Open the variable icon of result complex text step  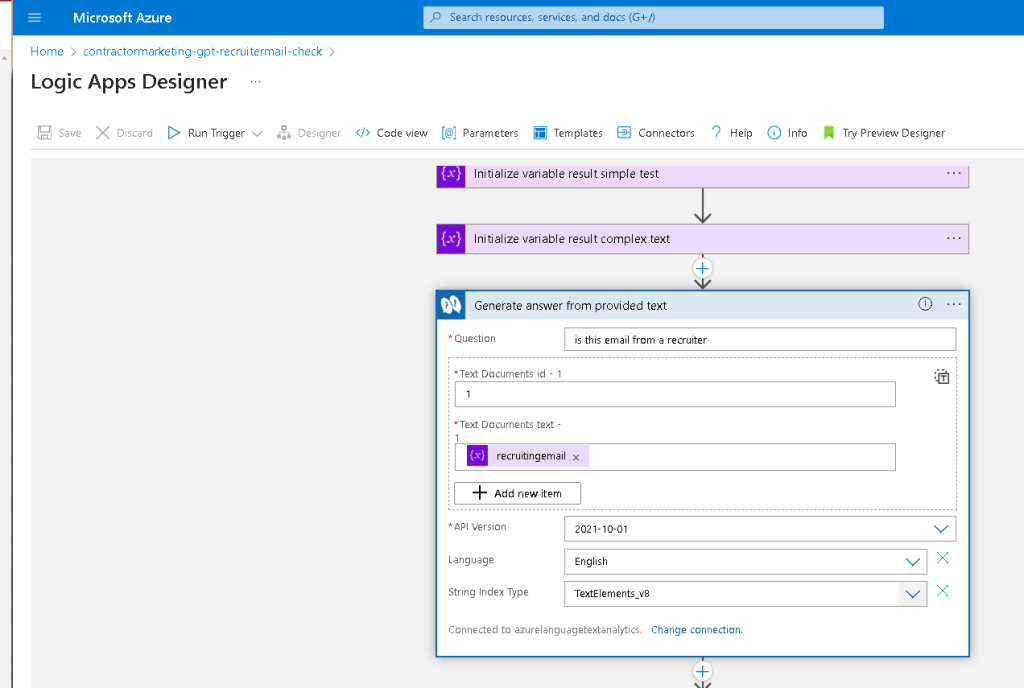pos(451,239)
